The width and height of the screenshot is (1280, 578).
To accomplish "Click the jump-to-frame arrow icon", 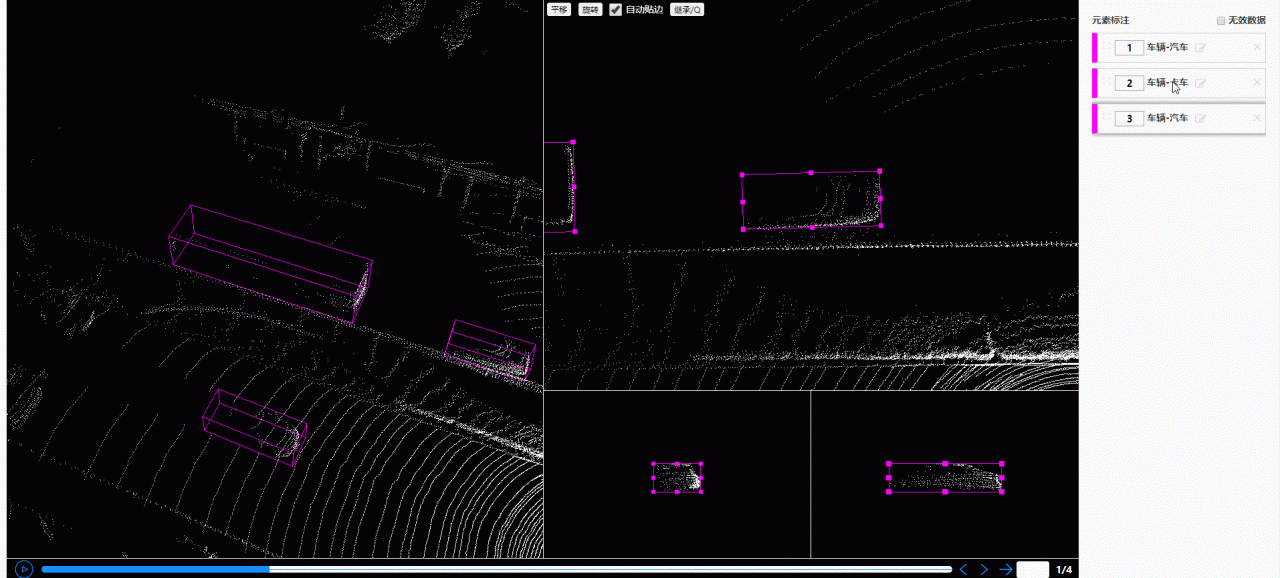I will point(1006,569).
